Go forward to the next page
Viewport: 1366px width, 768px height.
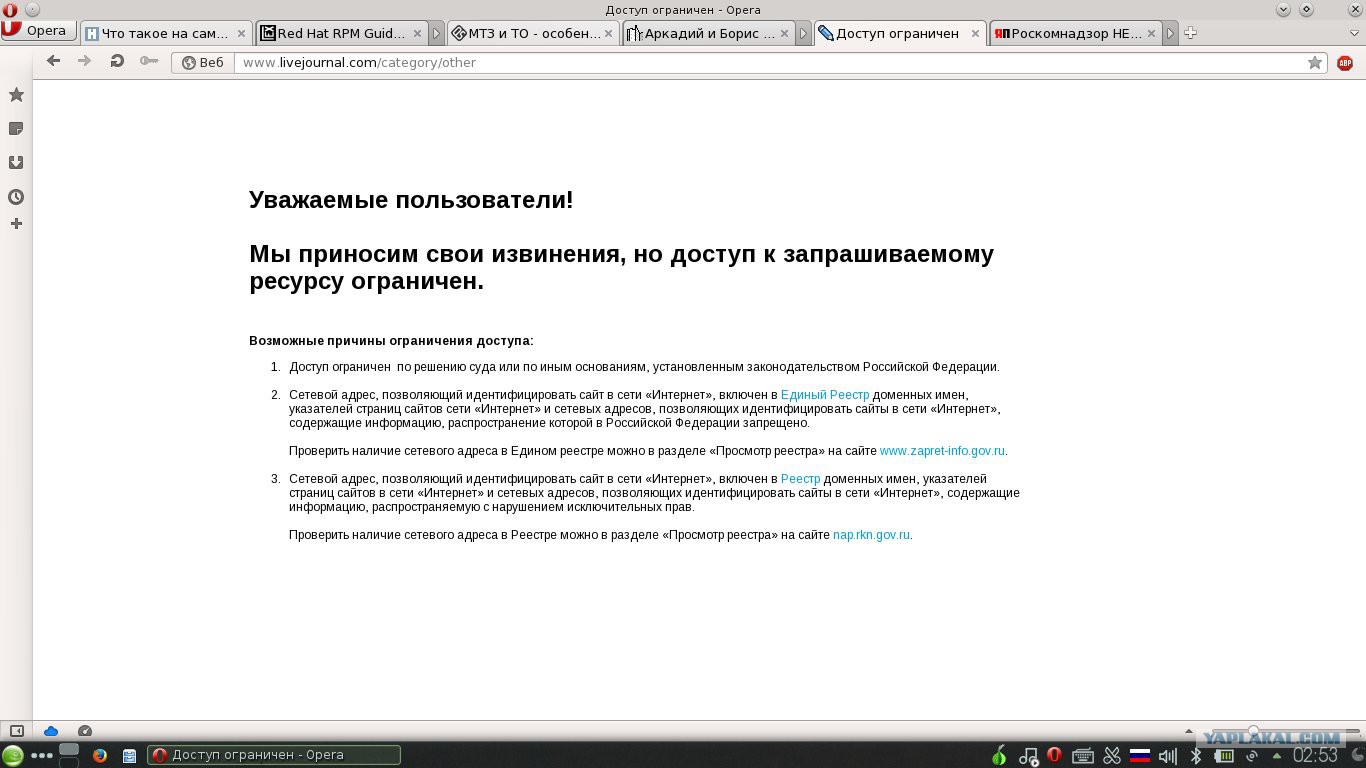point(85,61)
